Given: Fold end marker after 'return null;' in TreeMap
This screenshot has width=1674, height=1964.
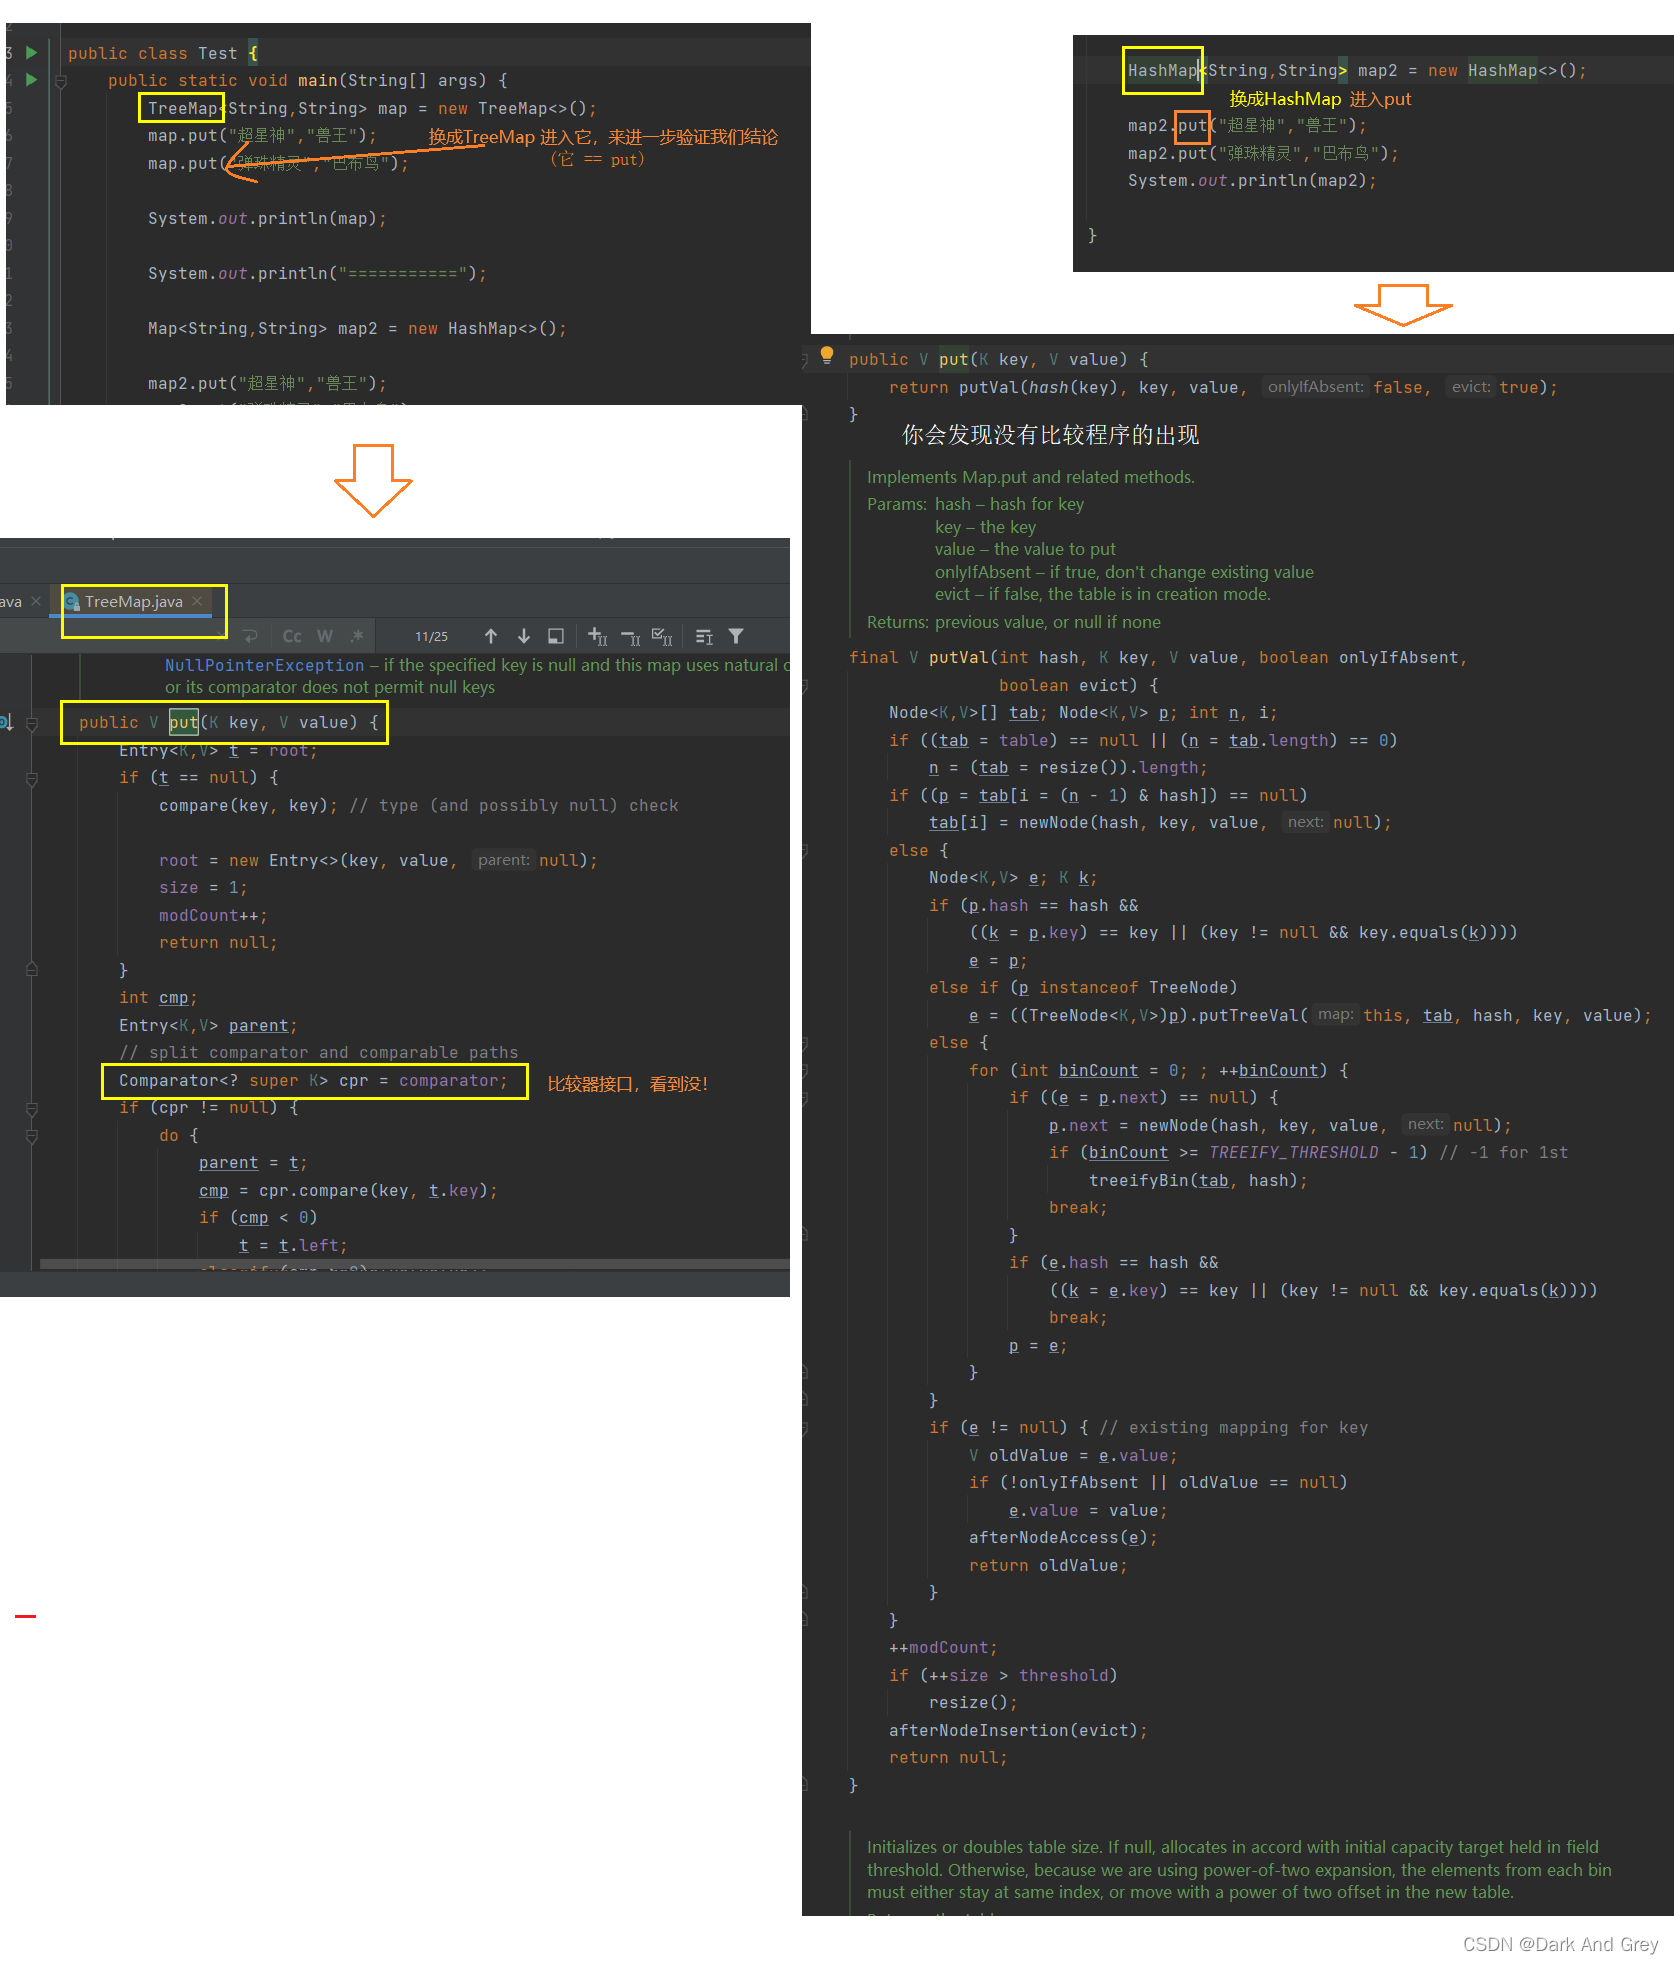Looking at the screenshot, I should click(32, 969).
